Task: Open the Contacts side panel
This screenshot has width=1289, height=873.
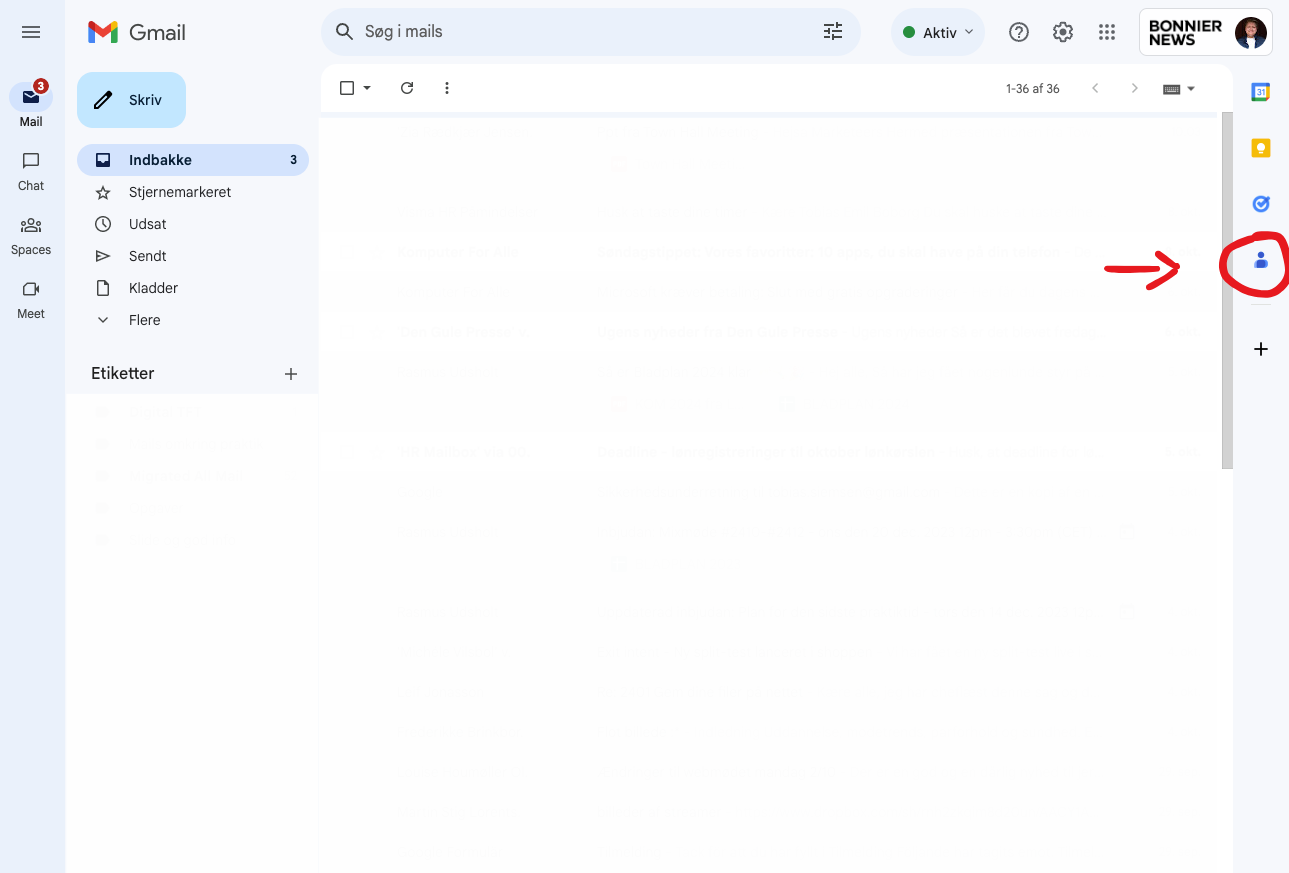Action: (1260, 262)
